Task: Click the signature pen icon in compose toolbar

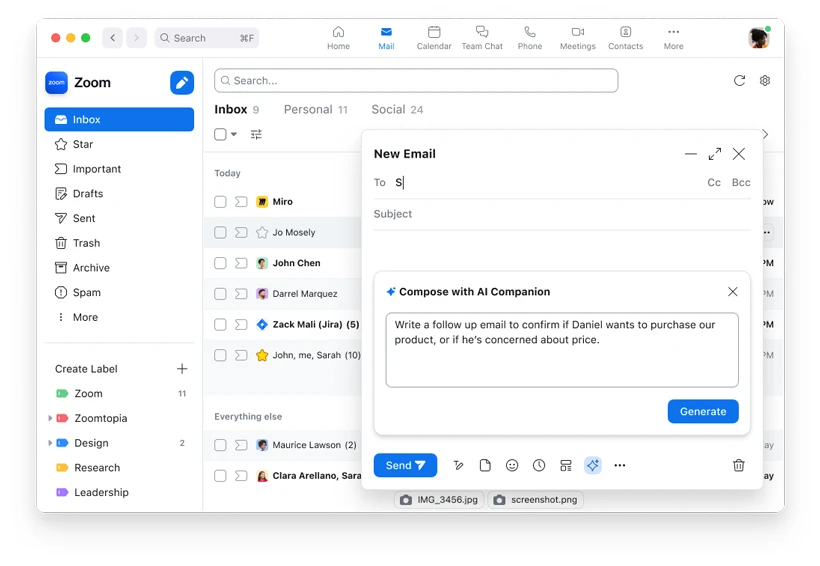Action: pyautogui.click(x=458, y=465)
